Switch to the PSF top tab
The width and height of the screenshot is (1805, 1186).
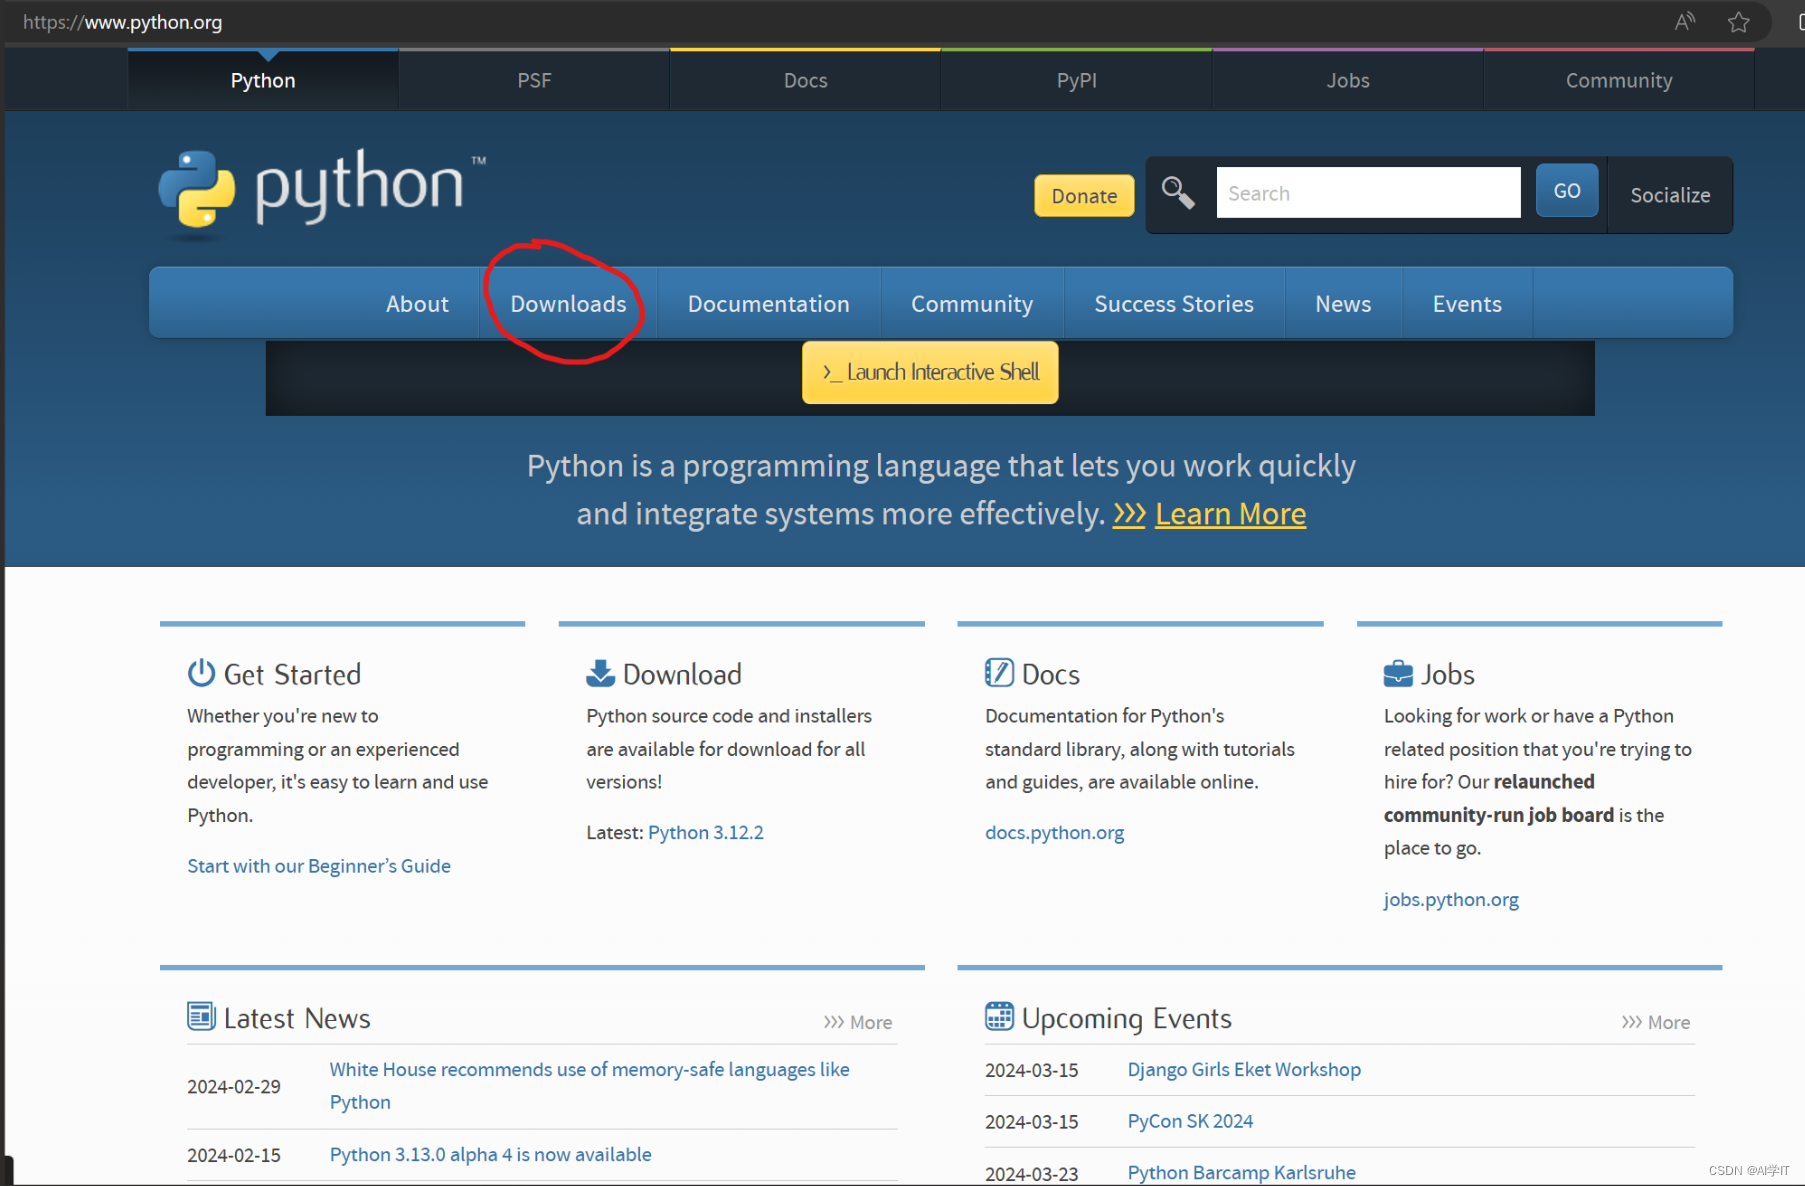point(534,80)
